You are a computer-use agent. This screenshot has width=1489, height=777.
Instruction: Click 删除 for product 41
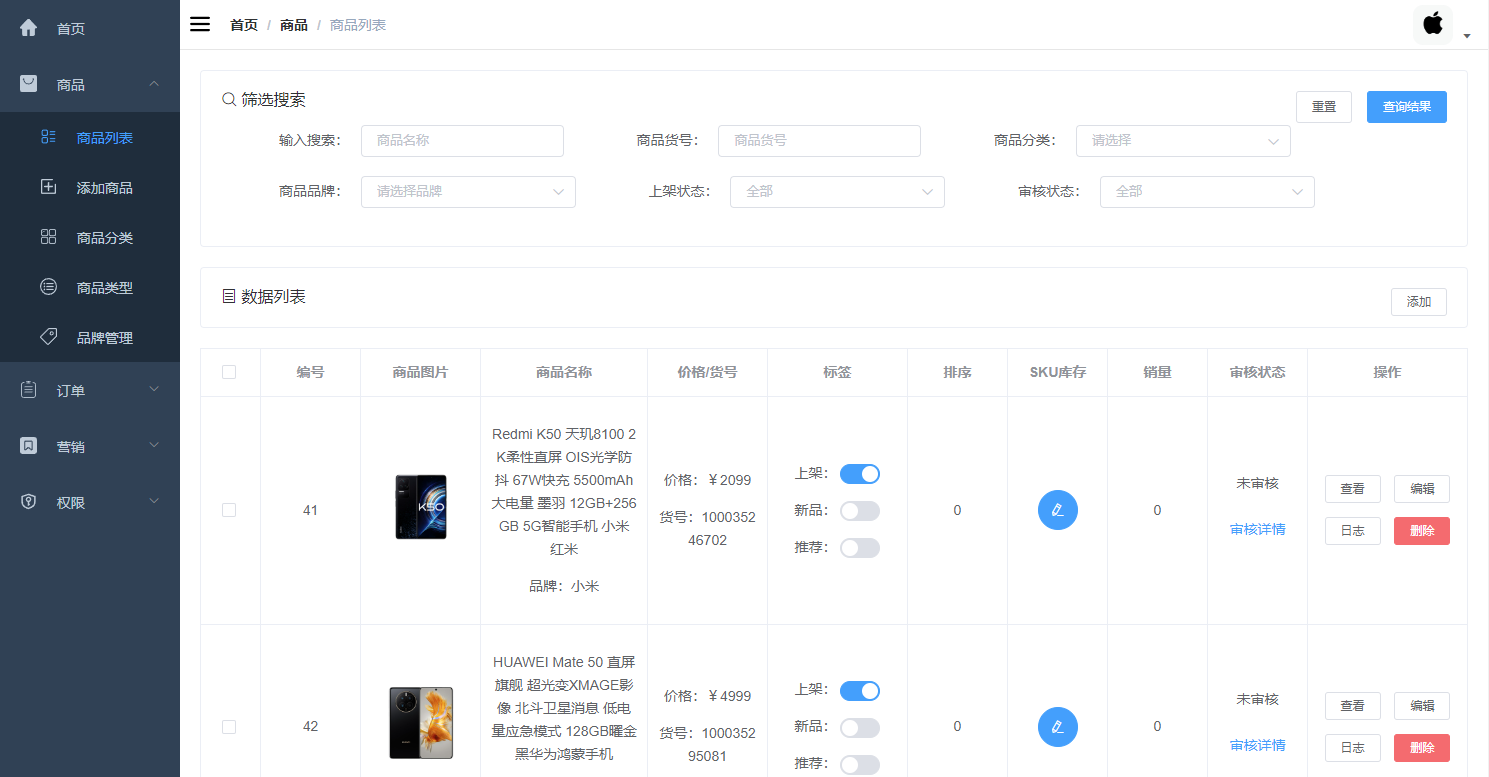tap(1422, 531)
